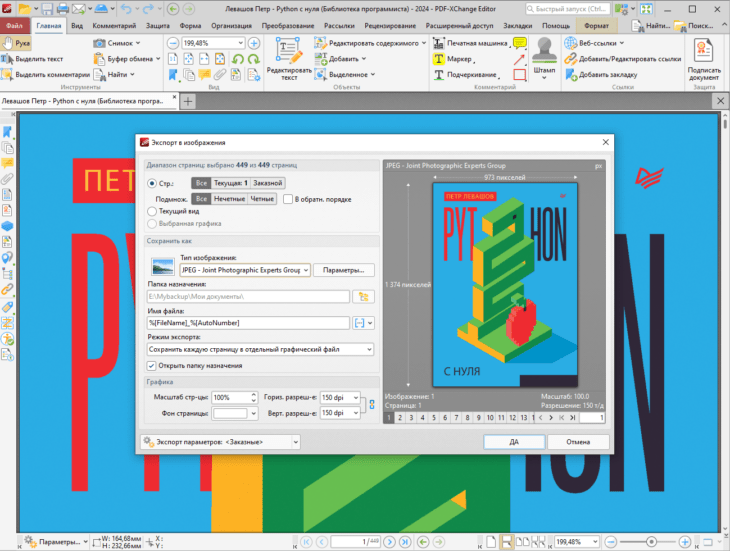Image resolution: width=730 pixels, height=551 pixels.
Task: Open horizontal resolution 150 dpi dropdown
Action: point(340,397)
